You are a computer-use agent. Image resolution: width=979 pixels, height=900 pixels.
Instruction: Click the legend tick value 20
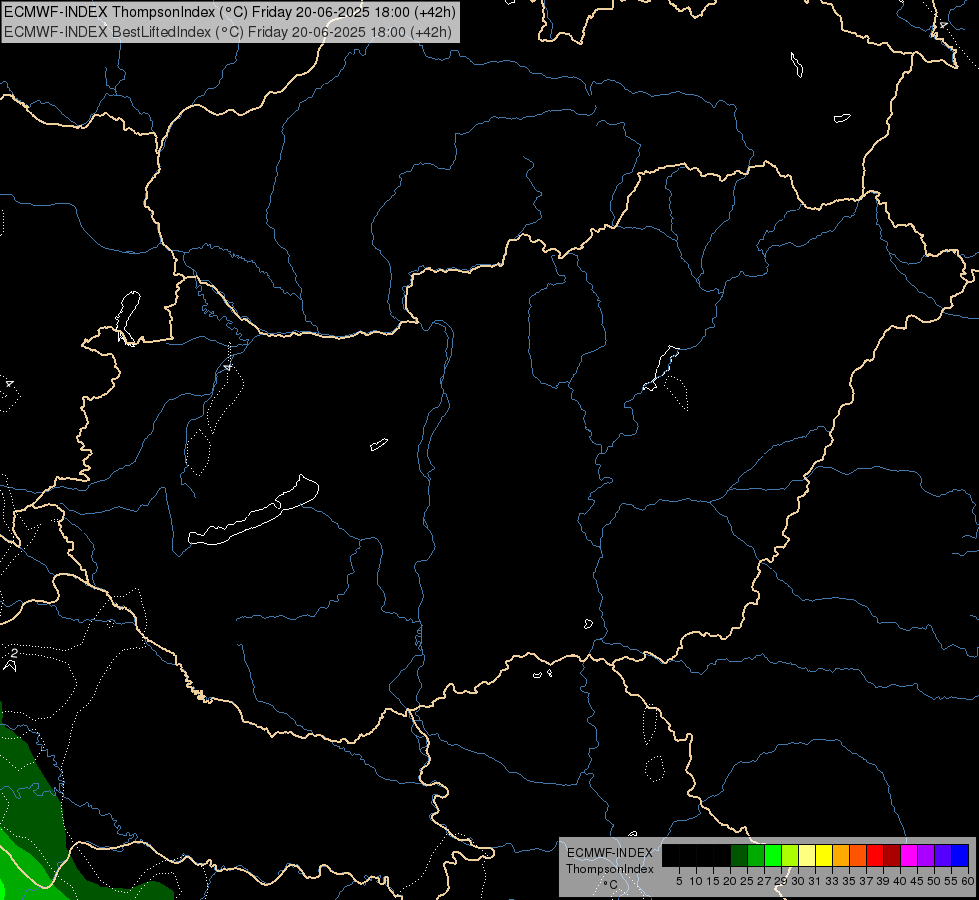[x=730, y=881]
